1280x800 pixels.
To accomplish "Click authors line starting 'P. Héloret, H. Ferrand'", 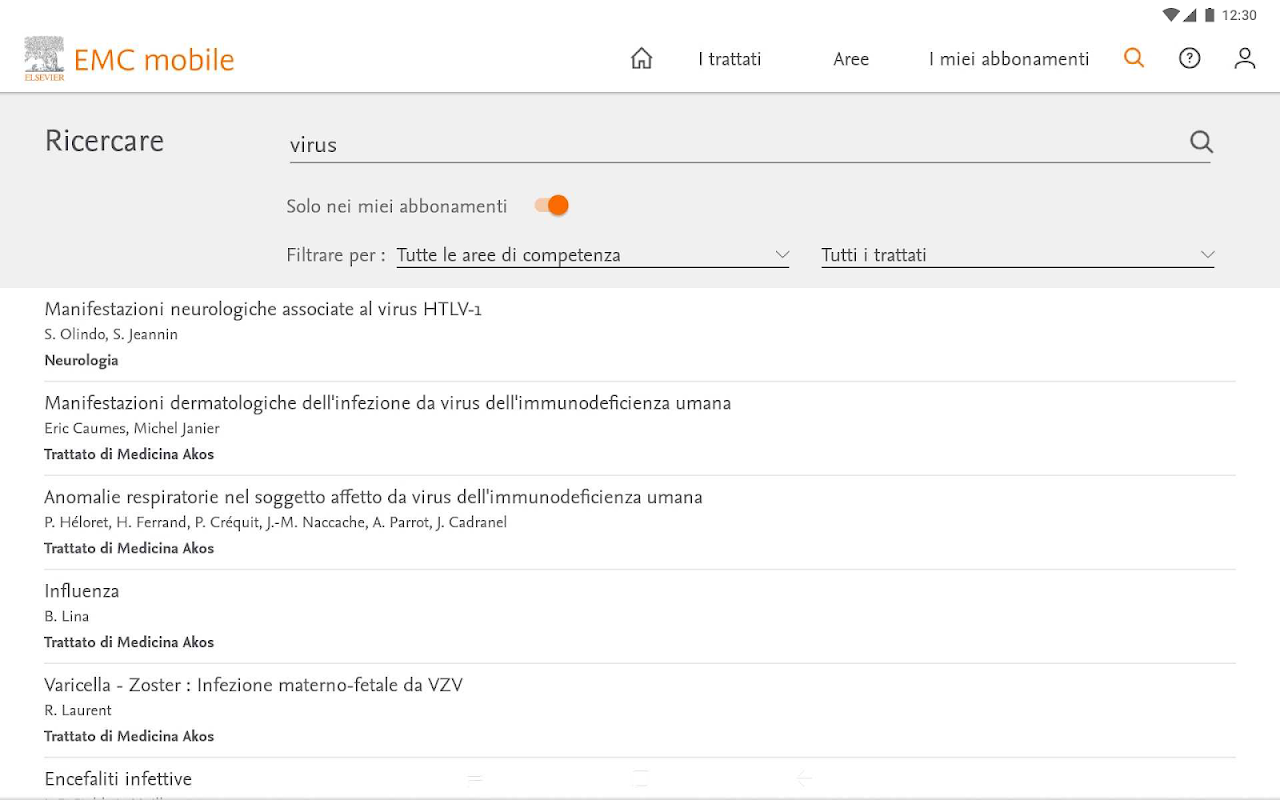I will point(276,523).
